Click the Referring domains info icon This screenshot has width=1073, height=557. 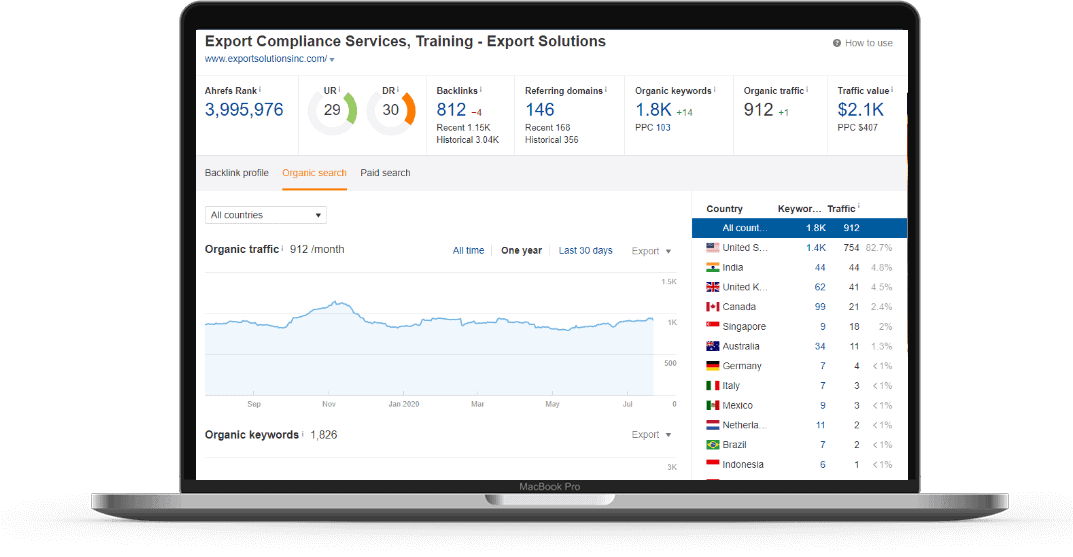pos(606,89)
